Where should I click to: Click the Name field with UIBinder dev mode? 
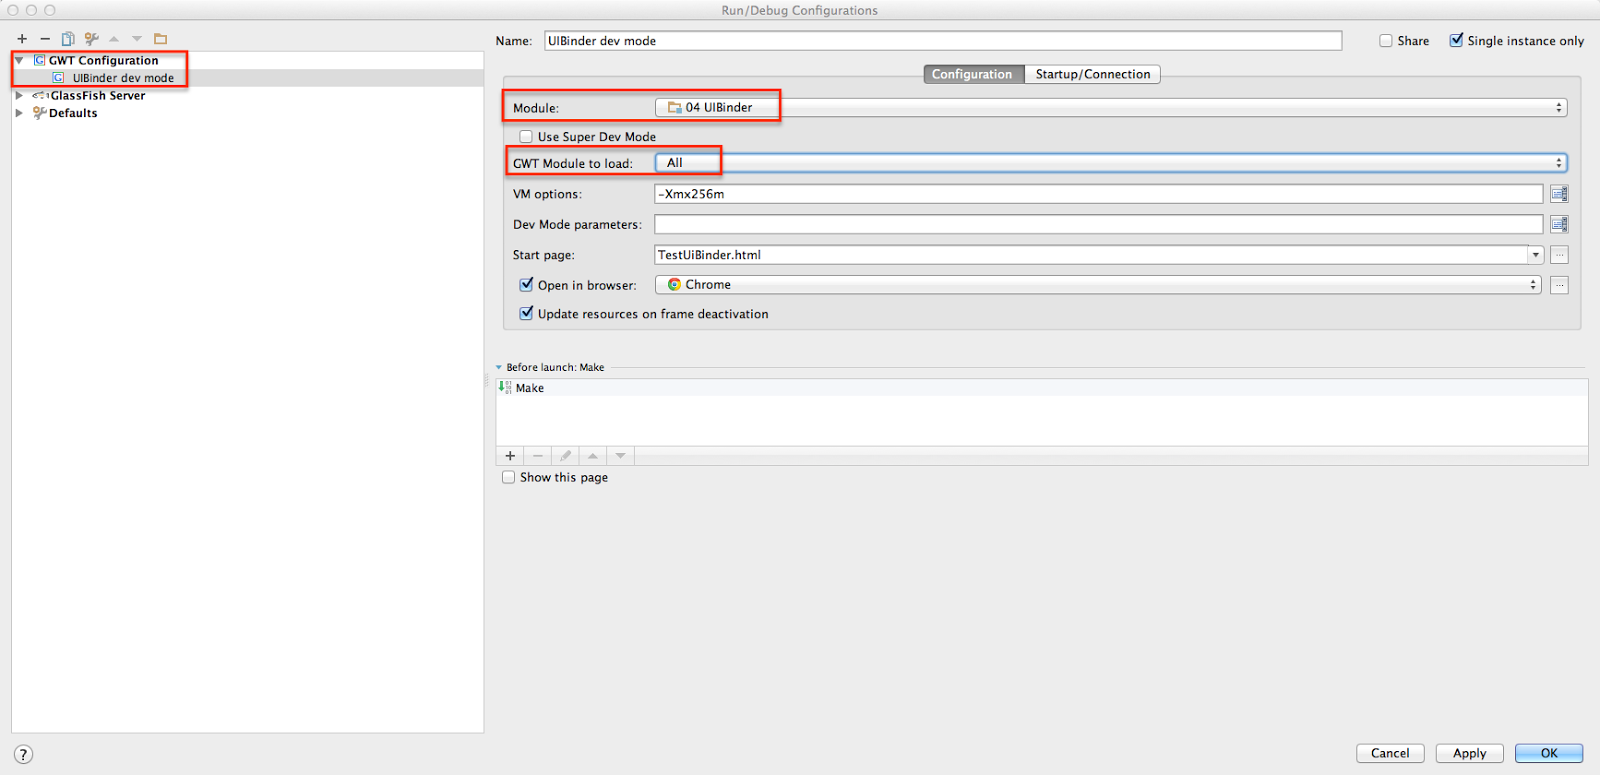pos(943,41)
